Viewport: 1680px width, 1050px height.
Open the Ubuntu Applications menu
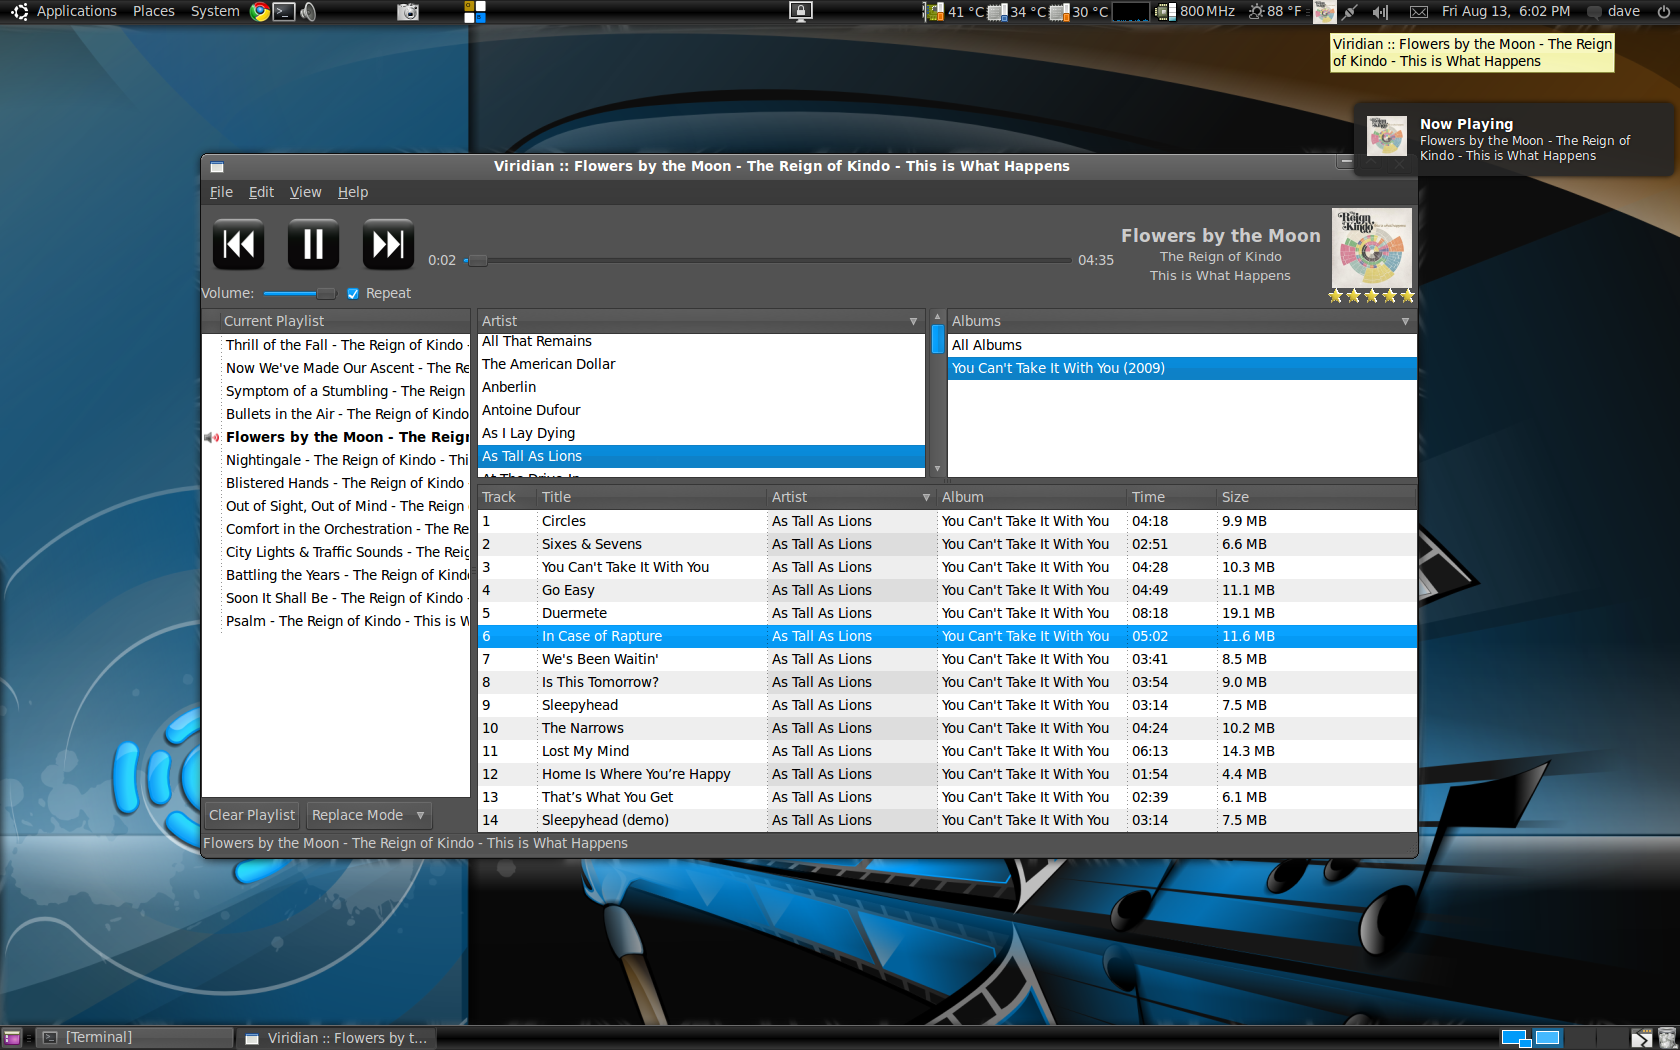(64, 11)
